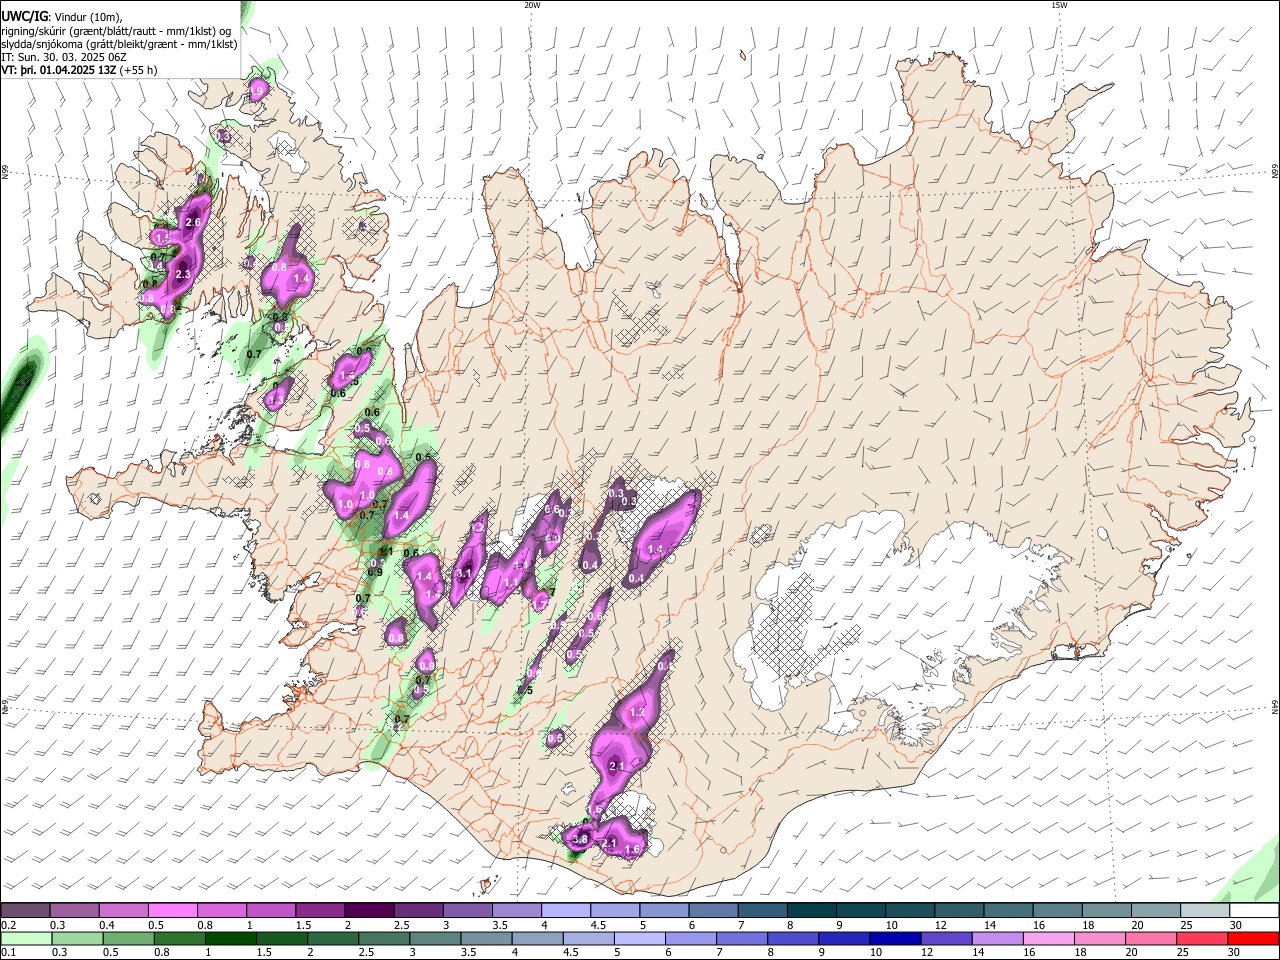
Task: Click the 'IT: Sun. 30. 03. 2025 06Z' line
Action: point(63,57)
